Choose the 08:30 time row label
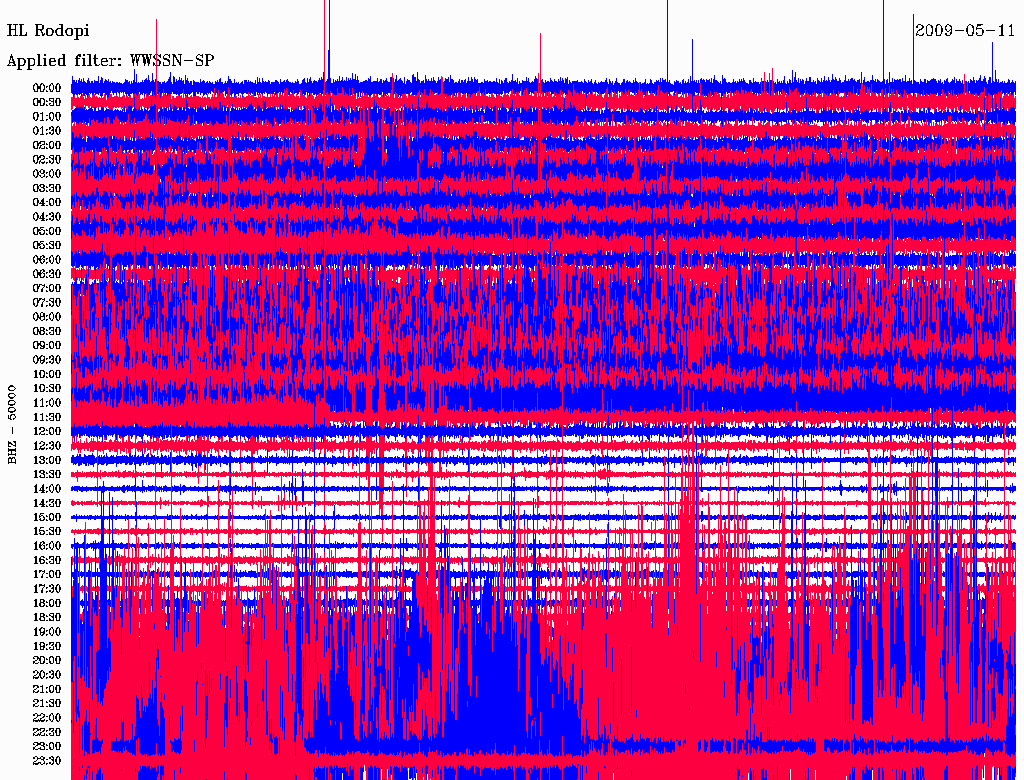This screenshot has height=780, width=1024. click(x=47, y=331)
